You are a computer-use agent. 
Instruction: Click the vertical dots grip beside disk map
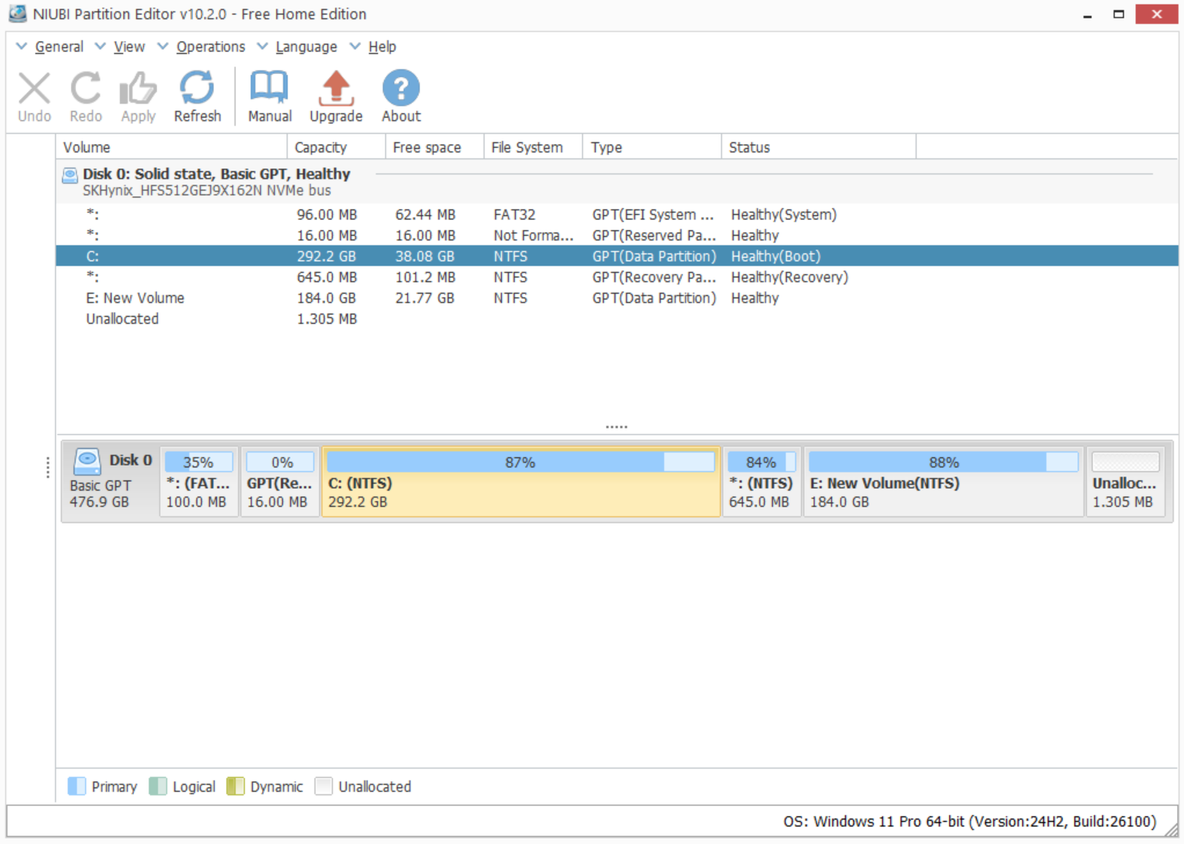click(x=48, y=467)
